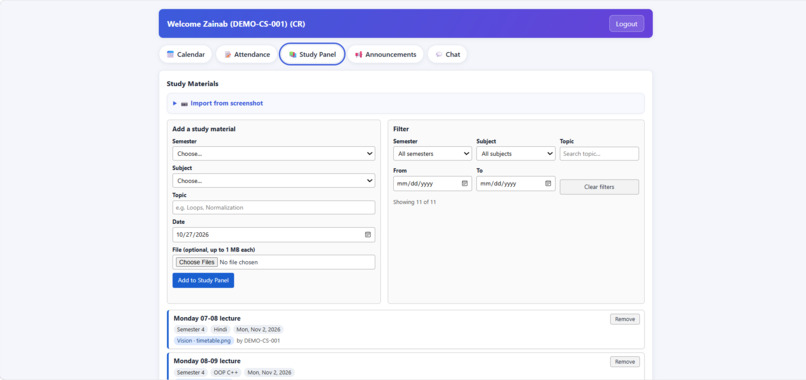The image size is (806, 380).
Task: Switch to the Calendar tab
Action: tap(186, 55)
